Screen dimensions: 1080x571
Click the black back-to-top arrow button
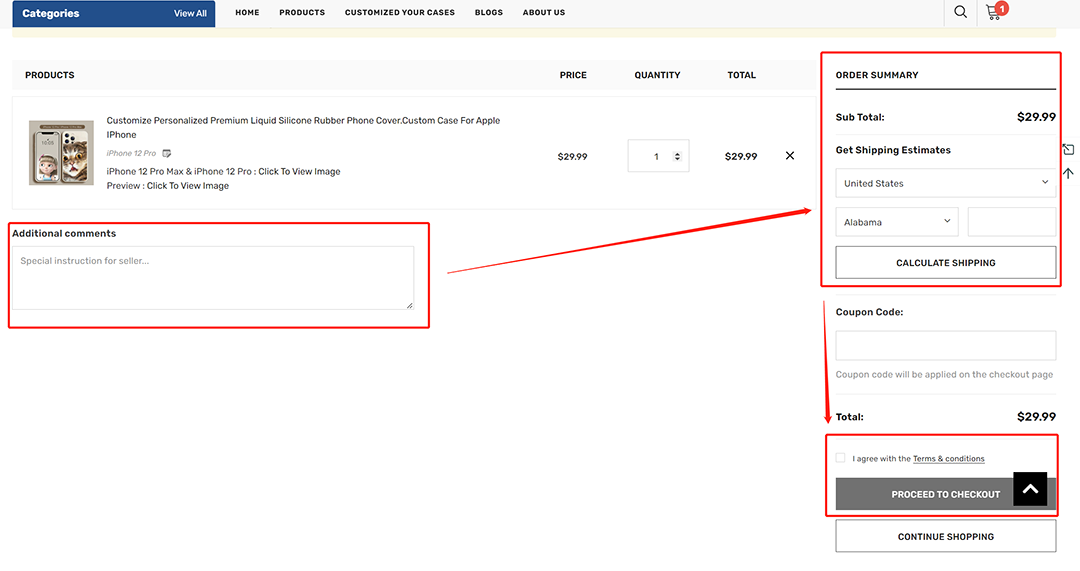click(x=1030, y=489)
